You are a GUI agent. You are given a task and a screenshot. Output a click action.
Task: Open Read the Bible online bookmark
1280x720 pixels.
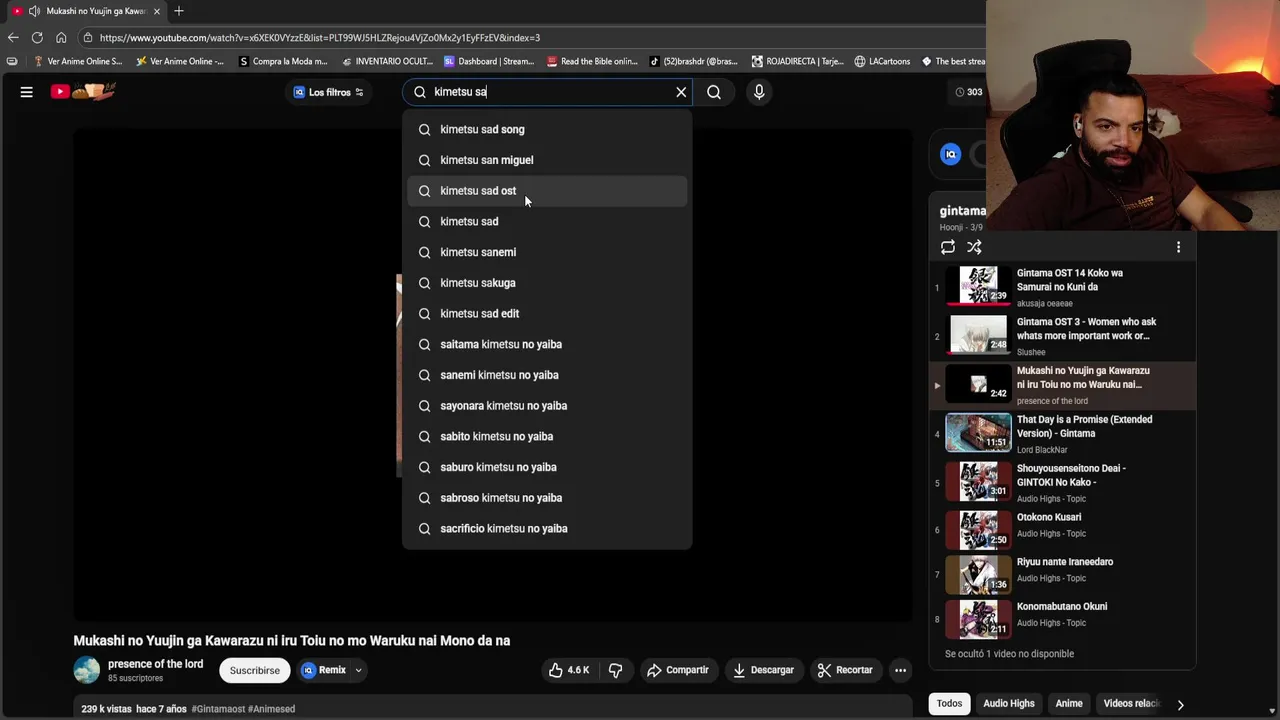tap(592, 61)
